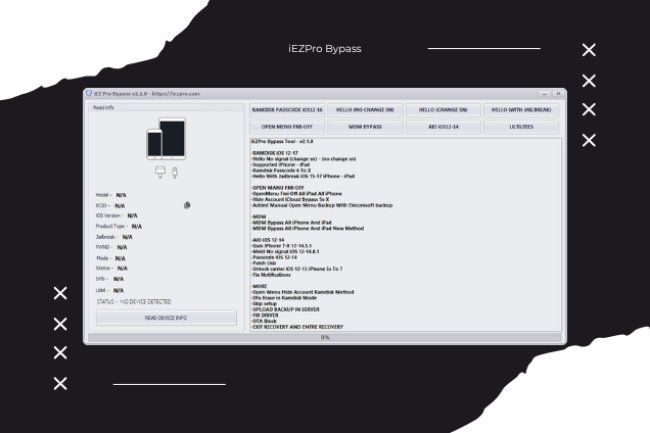Click the iOS Version N/A value

click(132, 216)
